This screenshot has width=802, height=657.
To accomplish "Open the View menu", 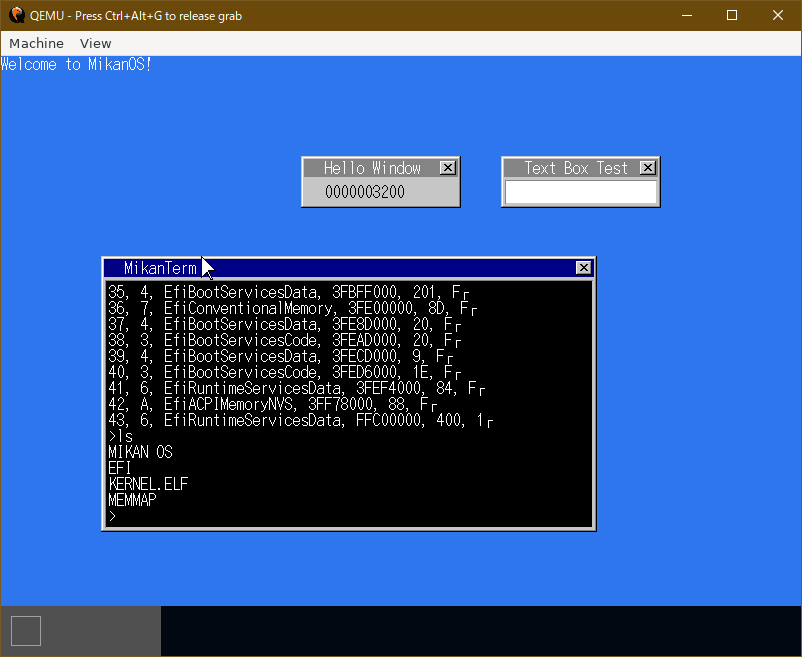I will coord(95,43).
